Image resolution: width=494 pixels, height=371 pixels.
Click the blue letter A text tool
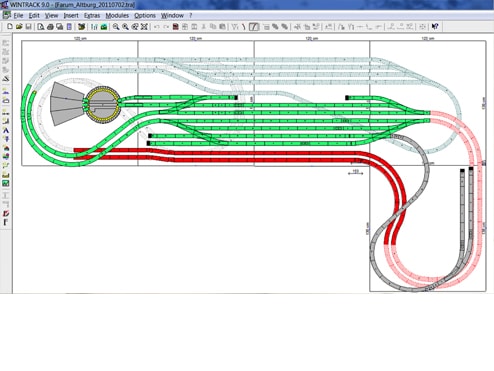(x=6, y=130)
